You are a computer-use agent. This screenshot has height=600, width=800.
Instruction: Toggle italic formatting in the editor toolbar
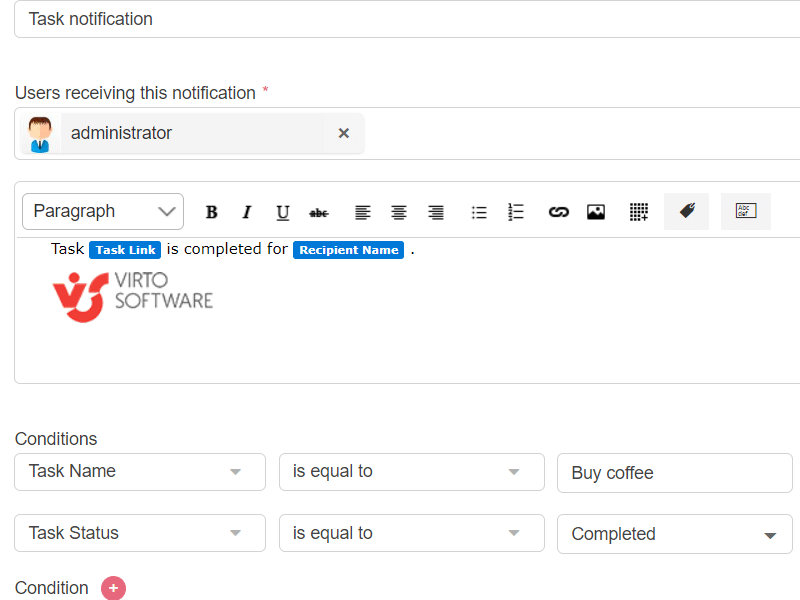pyautogui.click(x=247, y=212)
